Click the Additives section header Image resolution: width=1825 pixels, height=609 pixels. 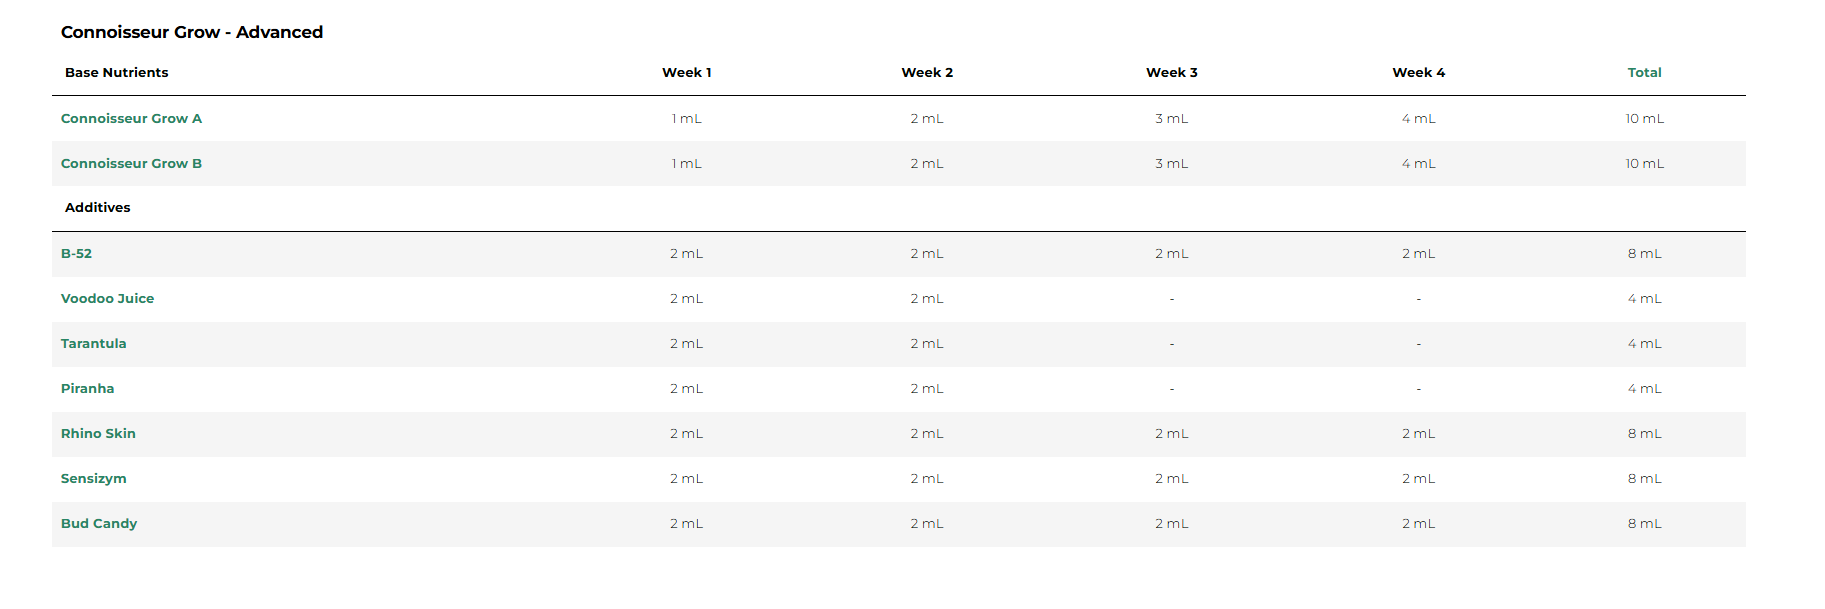click(97, 208)
